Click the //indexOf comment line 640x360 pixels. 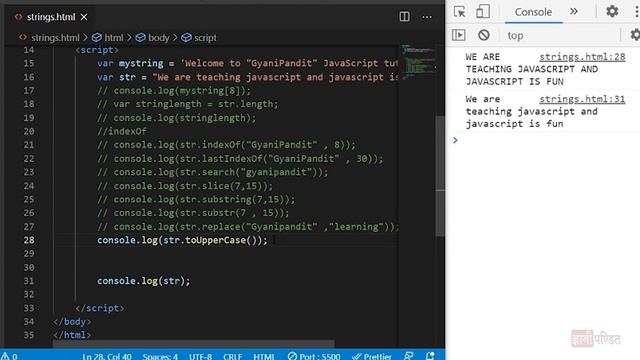(x=122, y=131)
